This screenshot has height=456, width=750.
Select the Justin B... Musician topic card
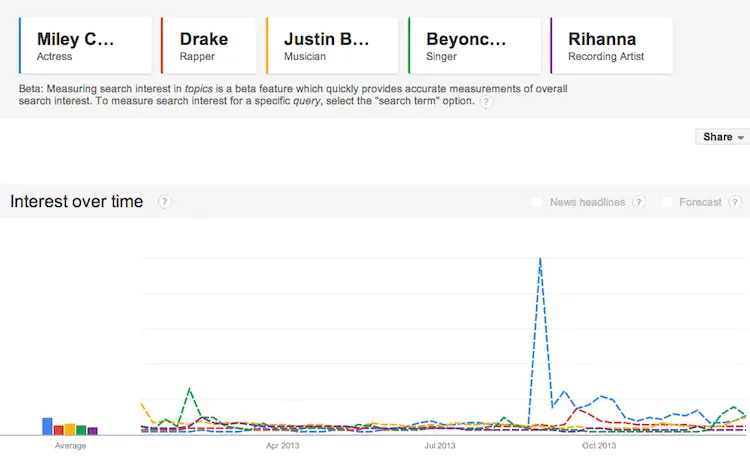332,46
